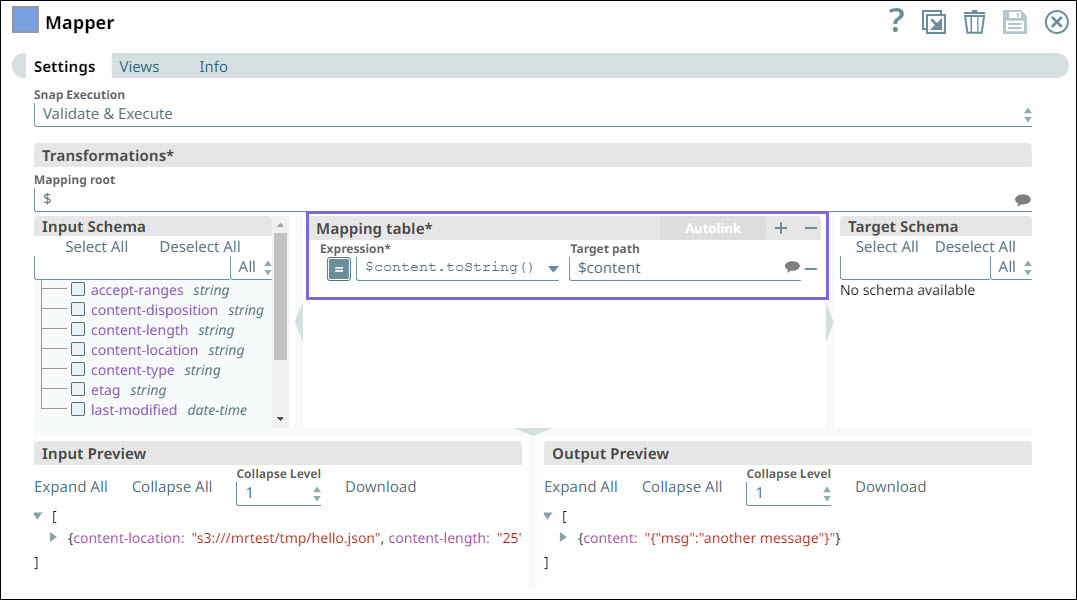Image resolution: width=1077 pixels, height=600 pixels.
Task: Check the accept-ranges checkbox
Action: click(77, 290)
